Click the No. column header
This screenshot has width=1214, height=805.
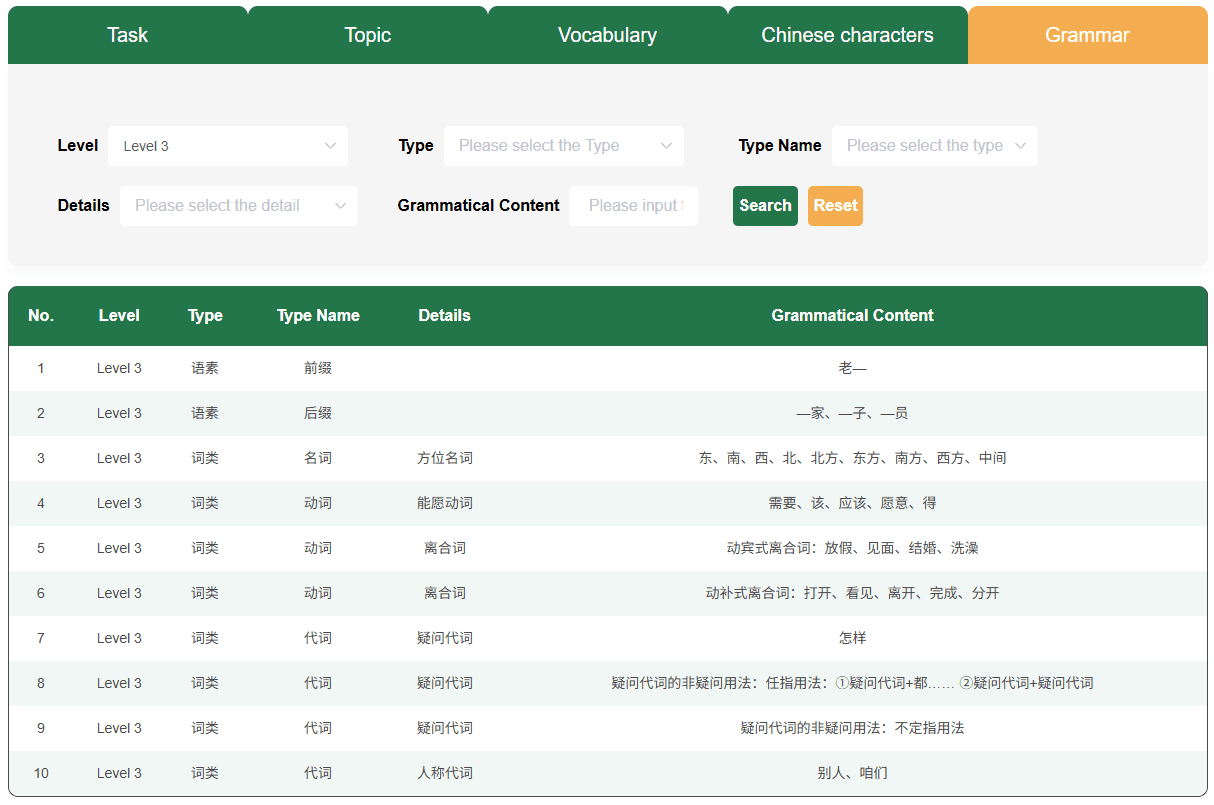[41, 315]
